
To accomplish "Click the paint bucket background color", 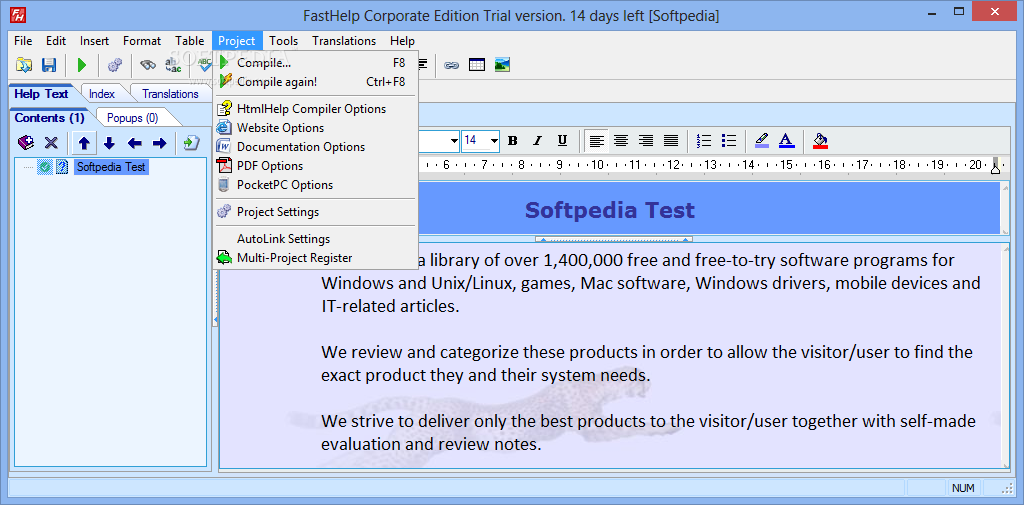I will [820, 140].
